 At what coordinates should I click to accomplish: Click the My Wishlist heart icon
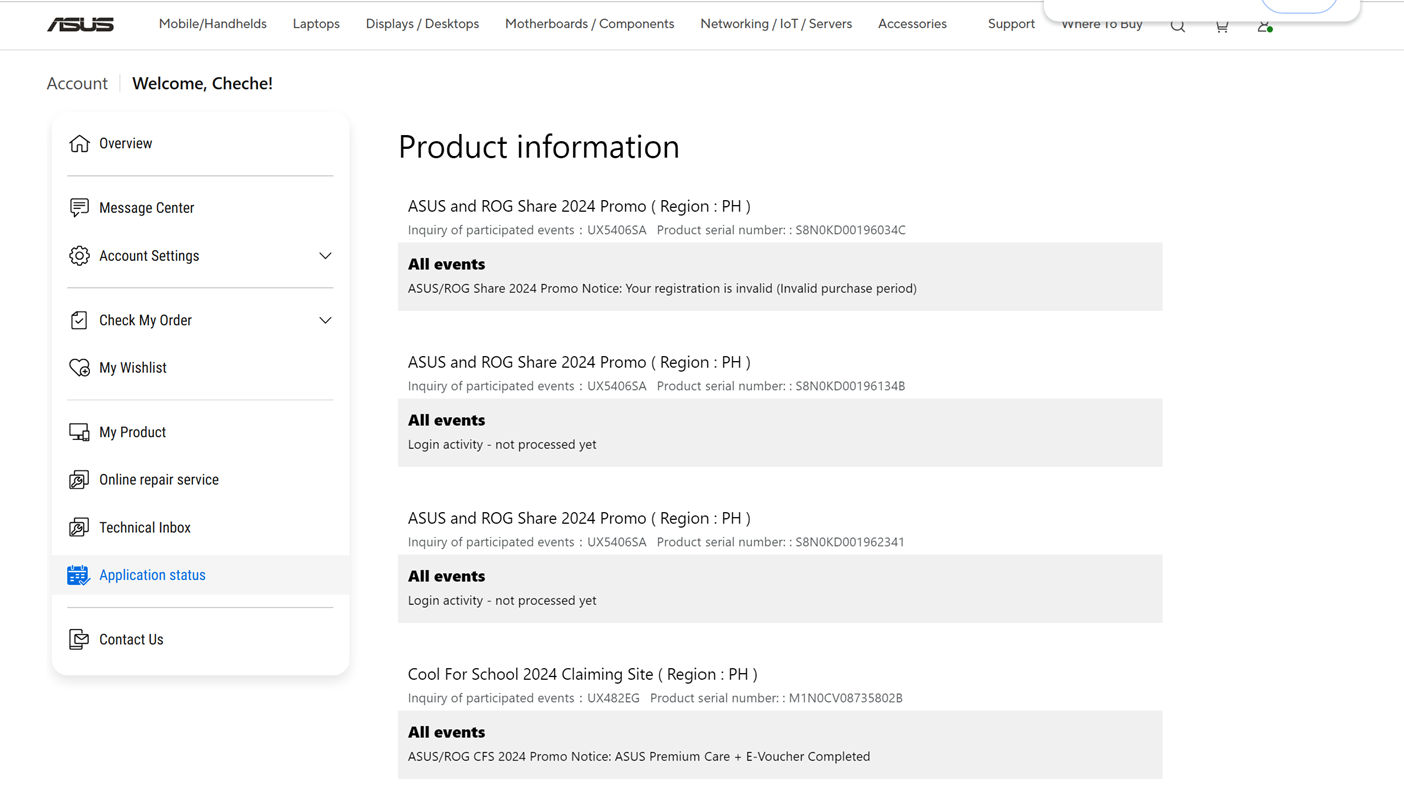(79, 367)
